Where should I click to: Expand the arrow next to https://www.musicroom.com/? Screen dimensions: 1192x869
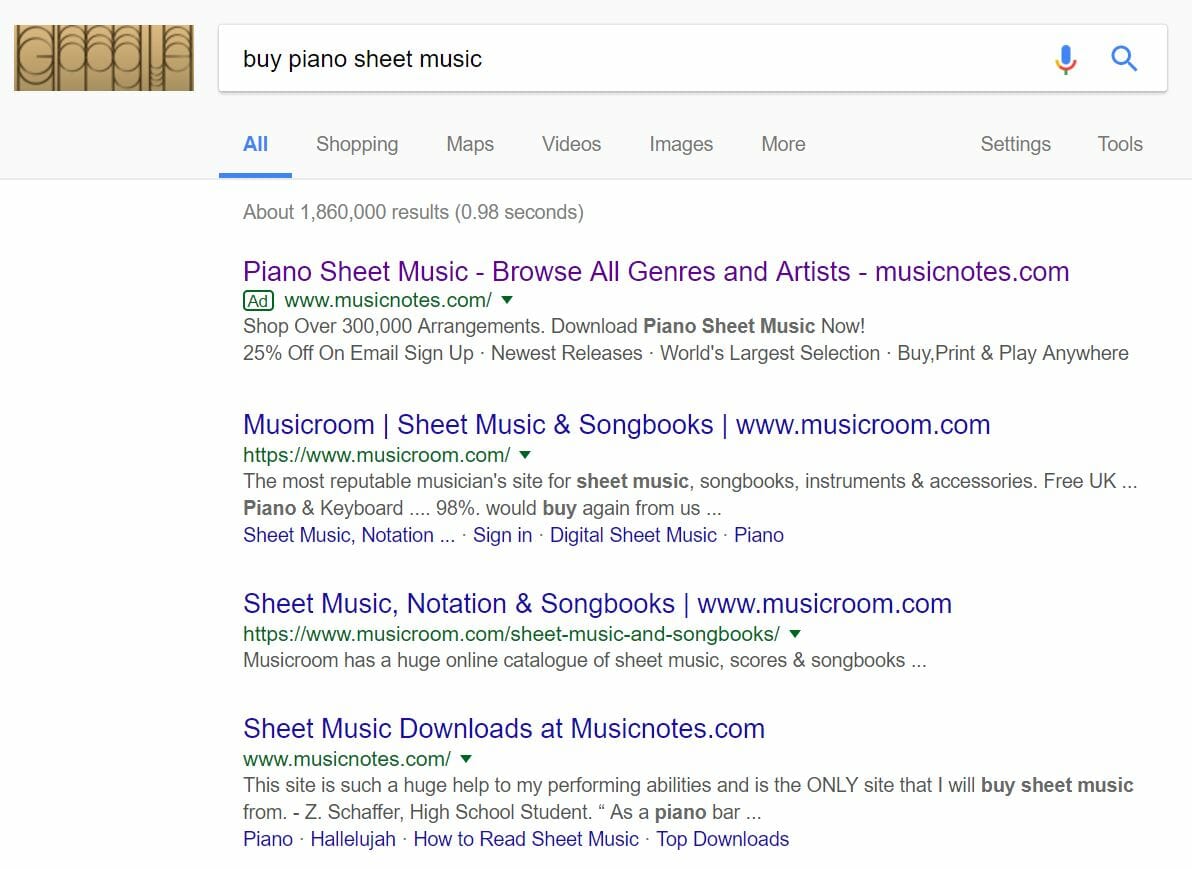(x=525, y=455)
